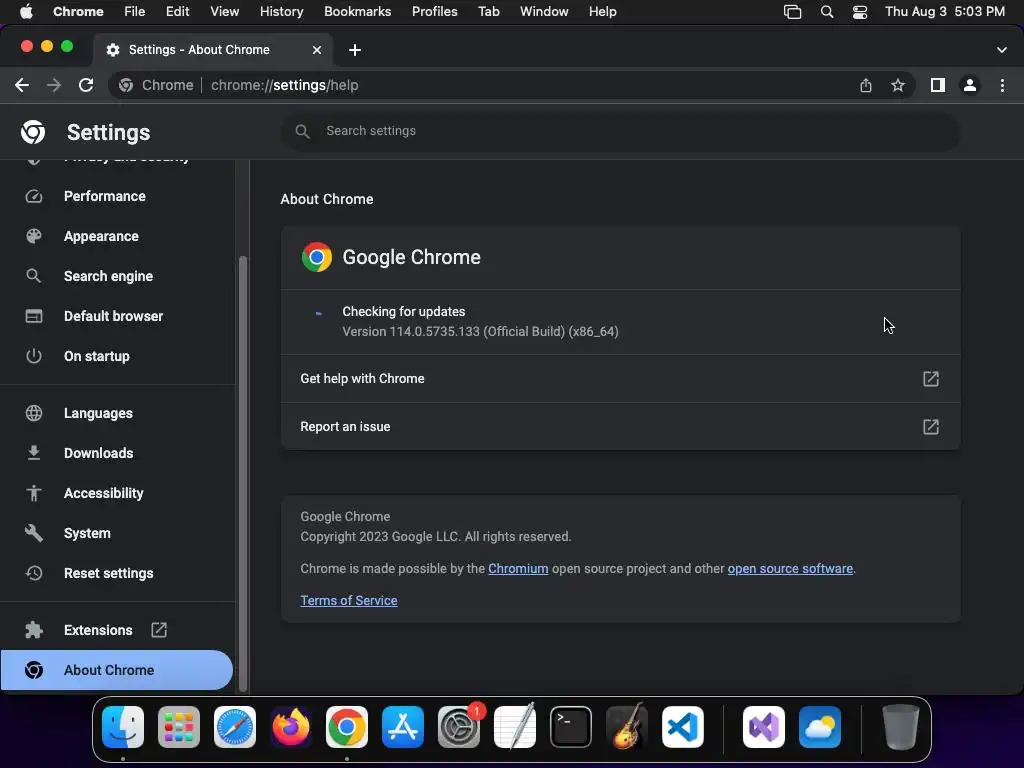The height and width of the screenshot is (768, 1024).
Task: Click the Appearance palette icon
Action: pos(33,236)
